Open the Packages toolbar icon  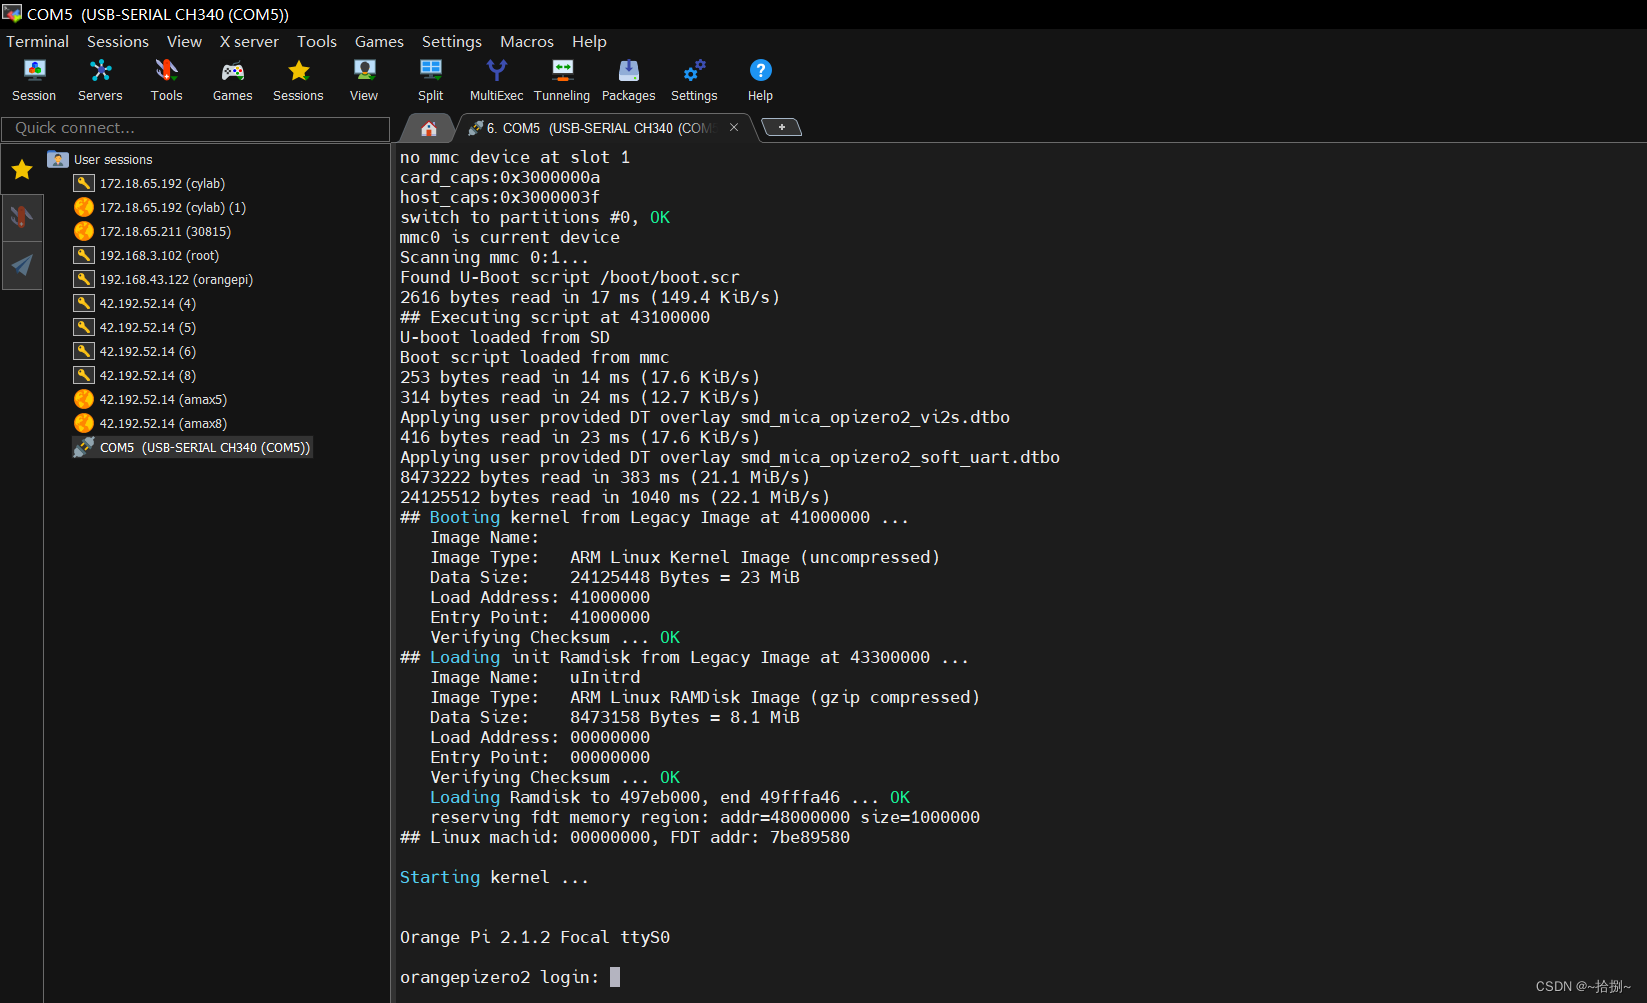coord(628,80)
